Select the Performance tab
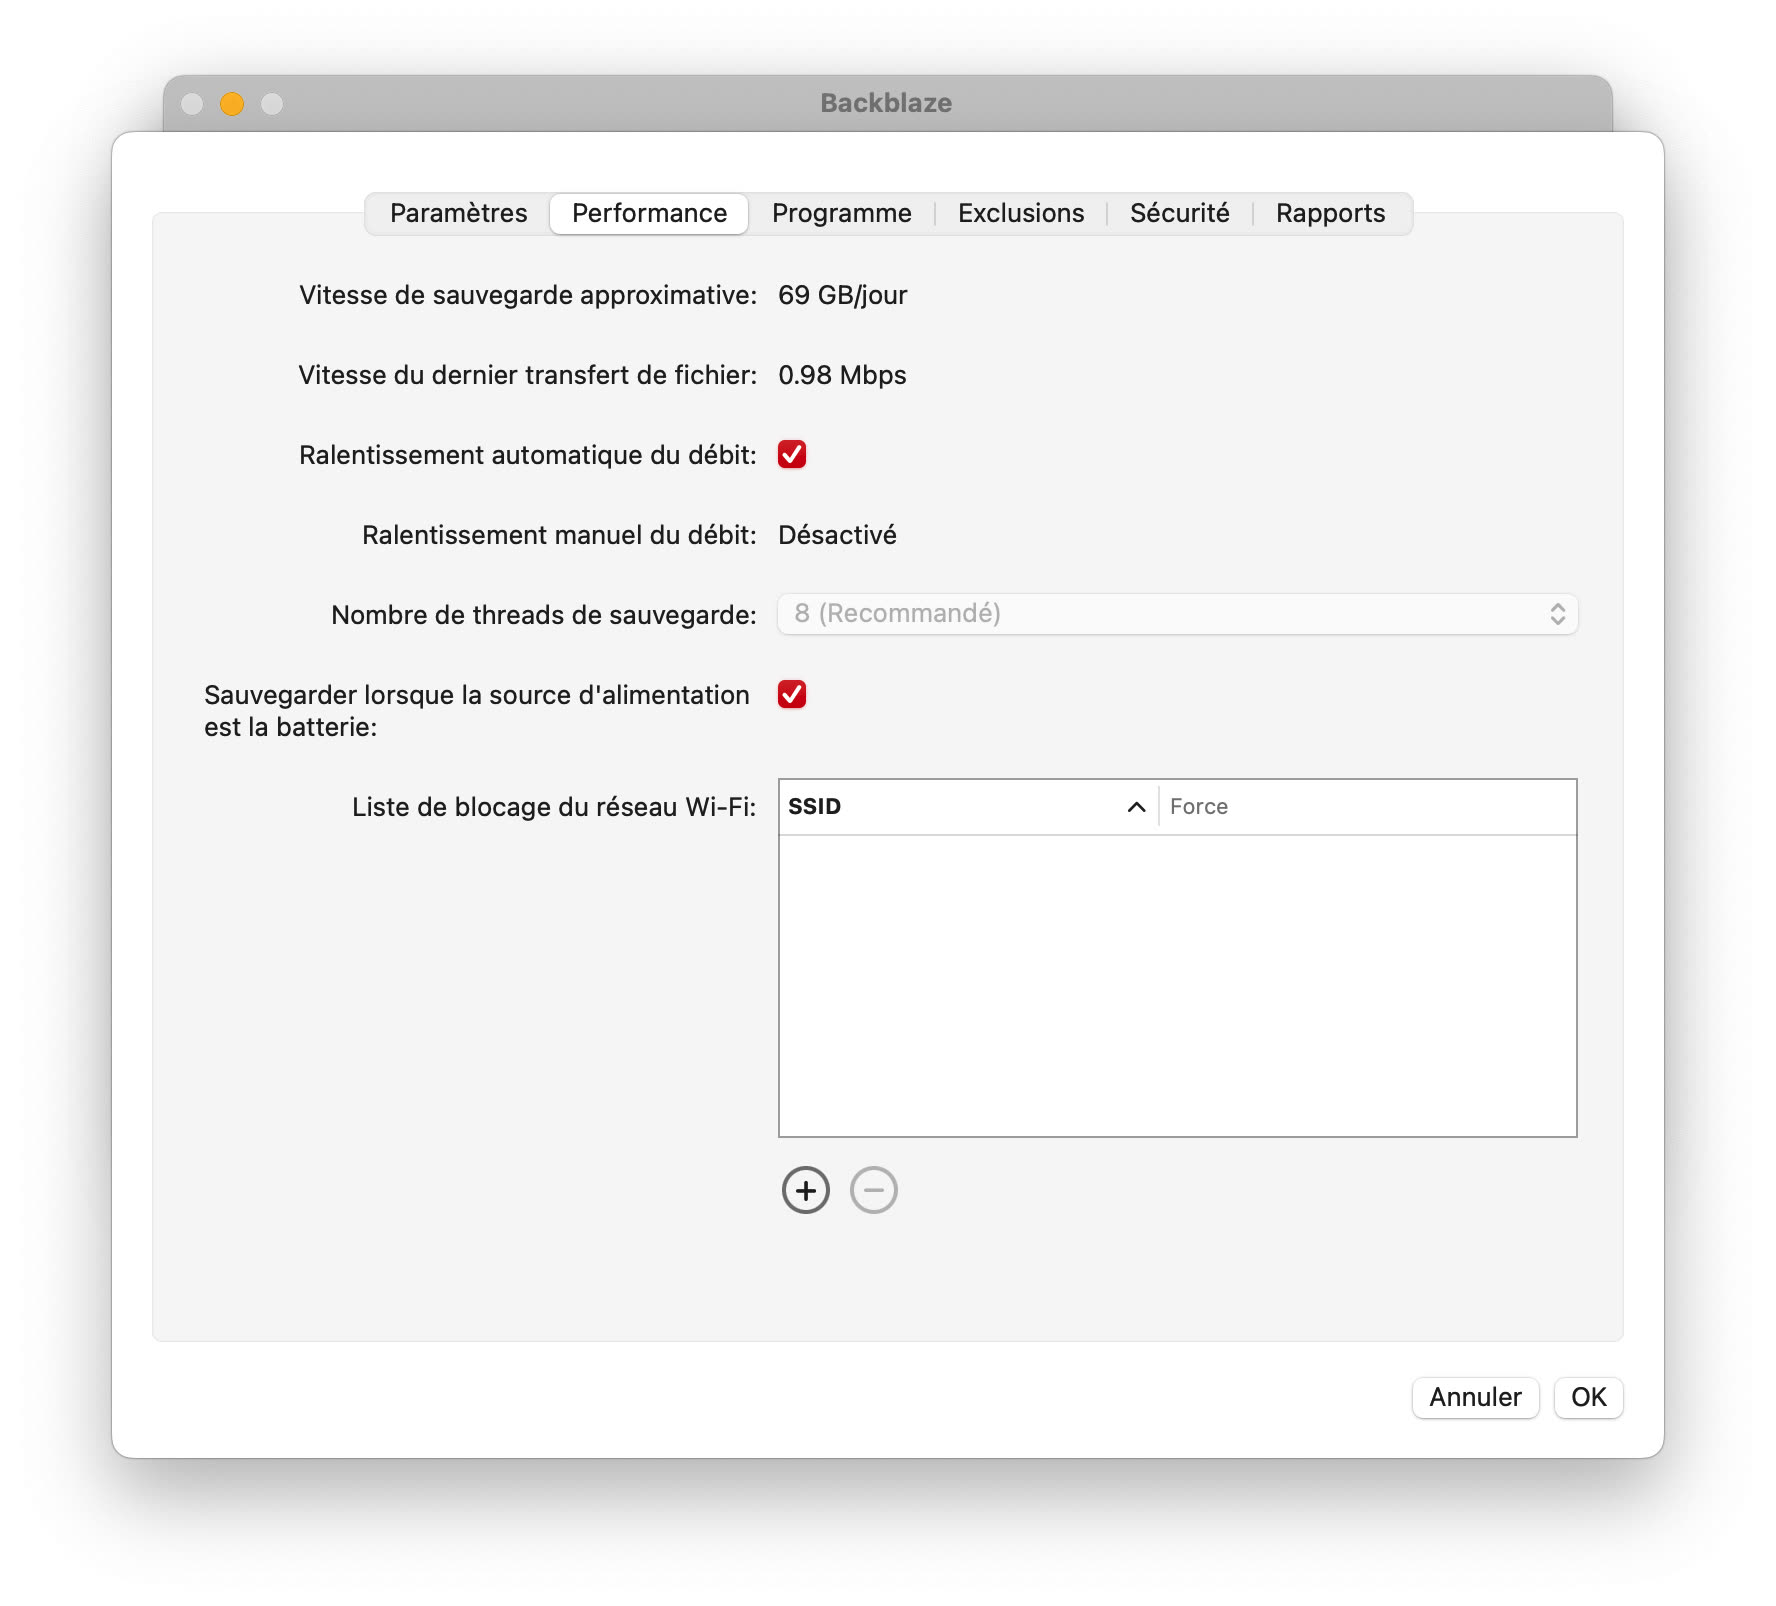Viewport: 1776px width, 1606px height. (649, 213)
